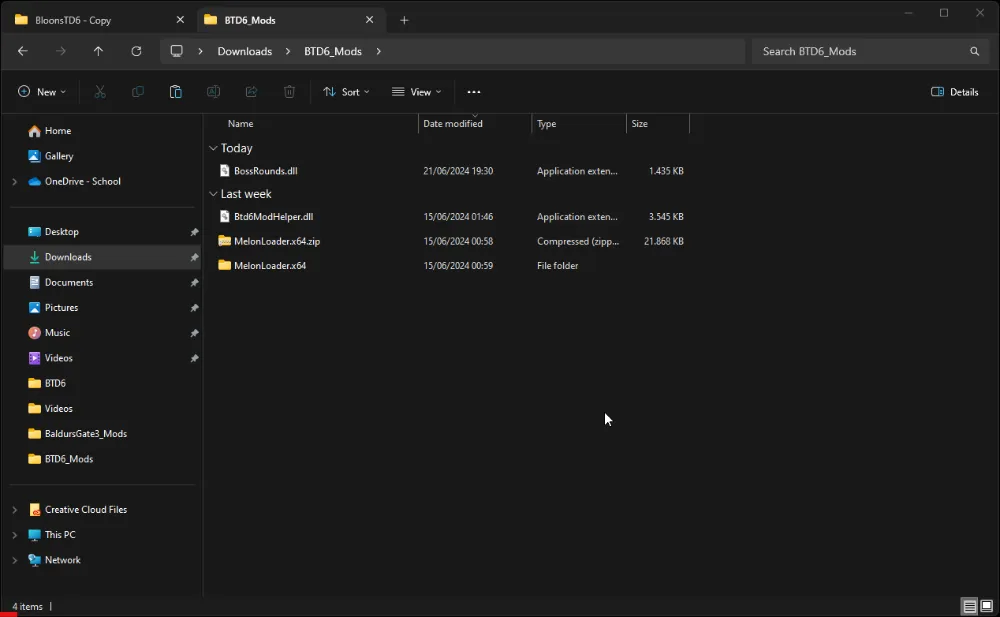Expand This PC in the sidebar

[x=14, y=534]
